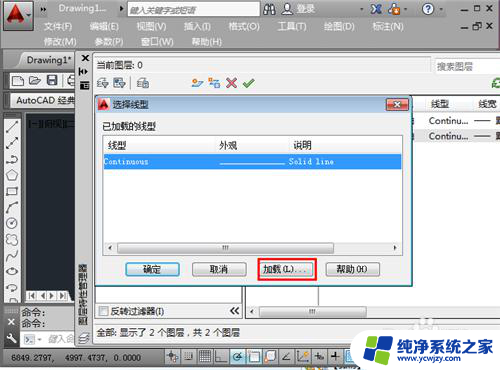This screenshot has height=370, width=500.
Task: Click the New Layer icon
Action: (x=197, y=83)
